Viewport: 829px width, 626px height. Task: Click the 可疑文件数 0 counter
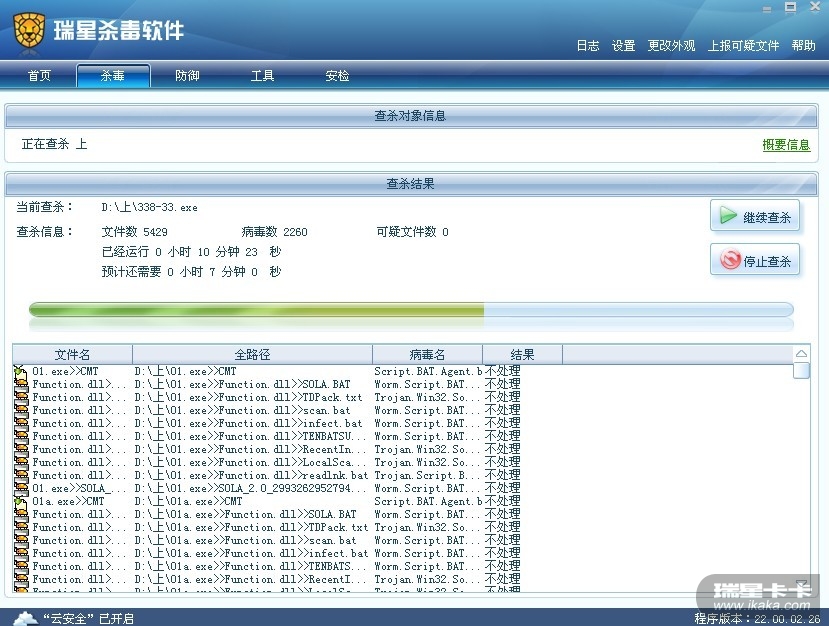click(x=412, y=232)
